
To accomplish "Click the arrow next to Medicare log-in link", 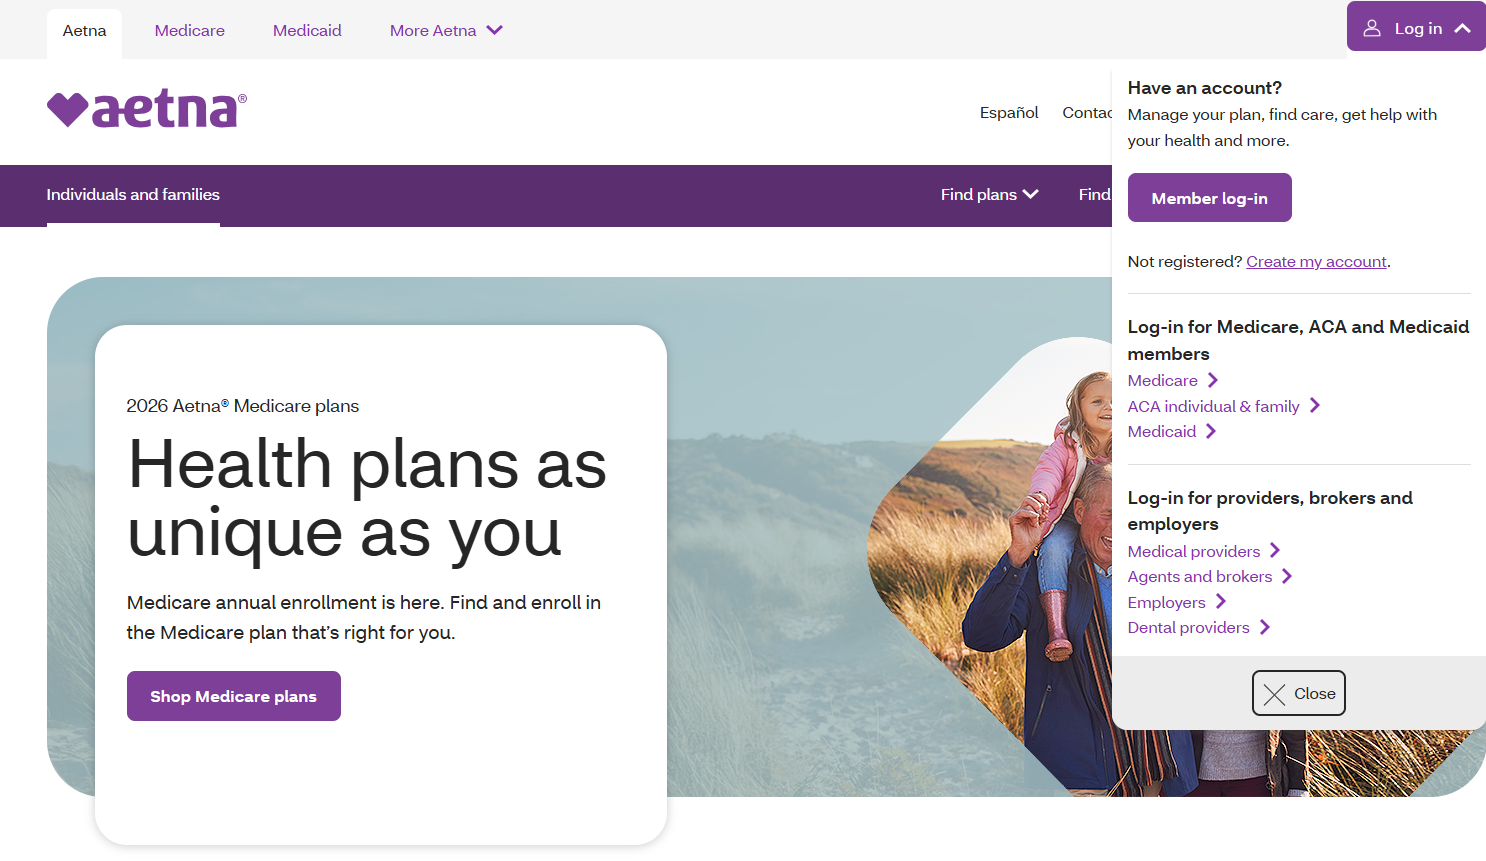I will 1213,380.
